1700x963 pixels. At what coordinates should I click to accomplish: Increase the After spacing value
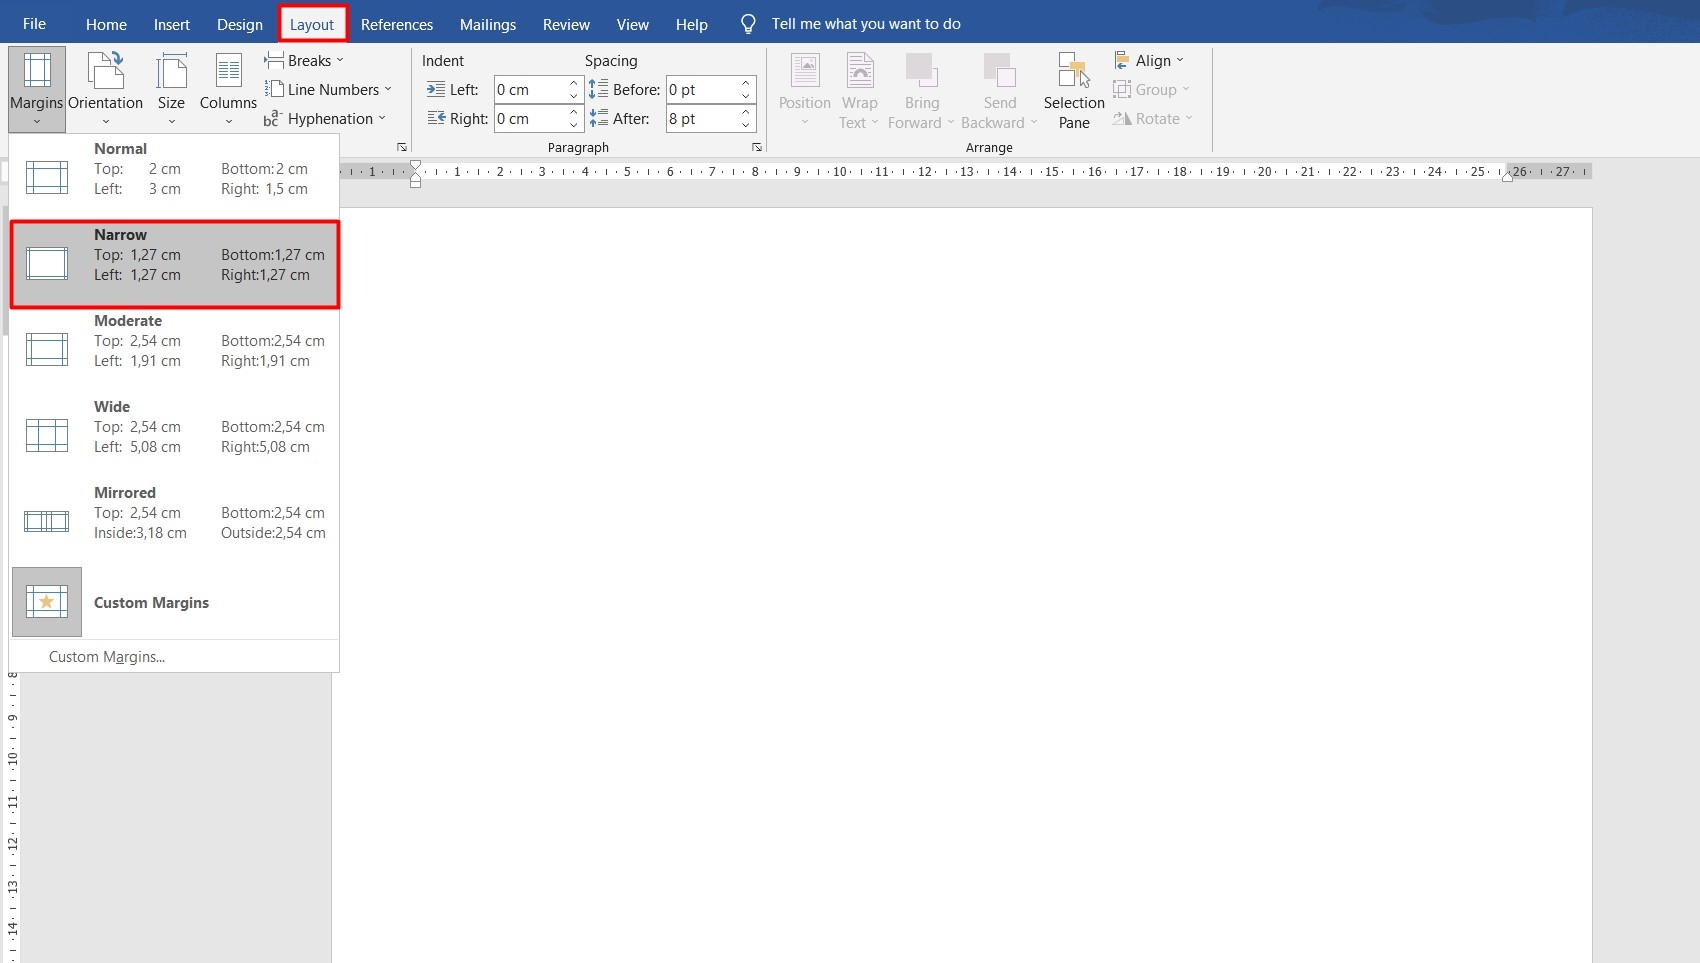pos(745,112)
